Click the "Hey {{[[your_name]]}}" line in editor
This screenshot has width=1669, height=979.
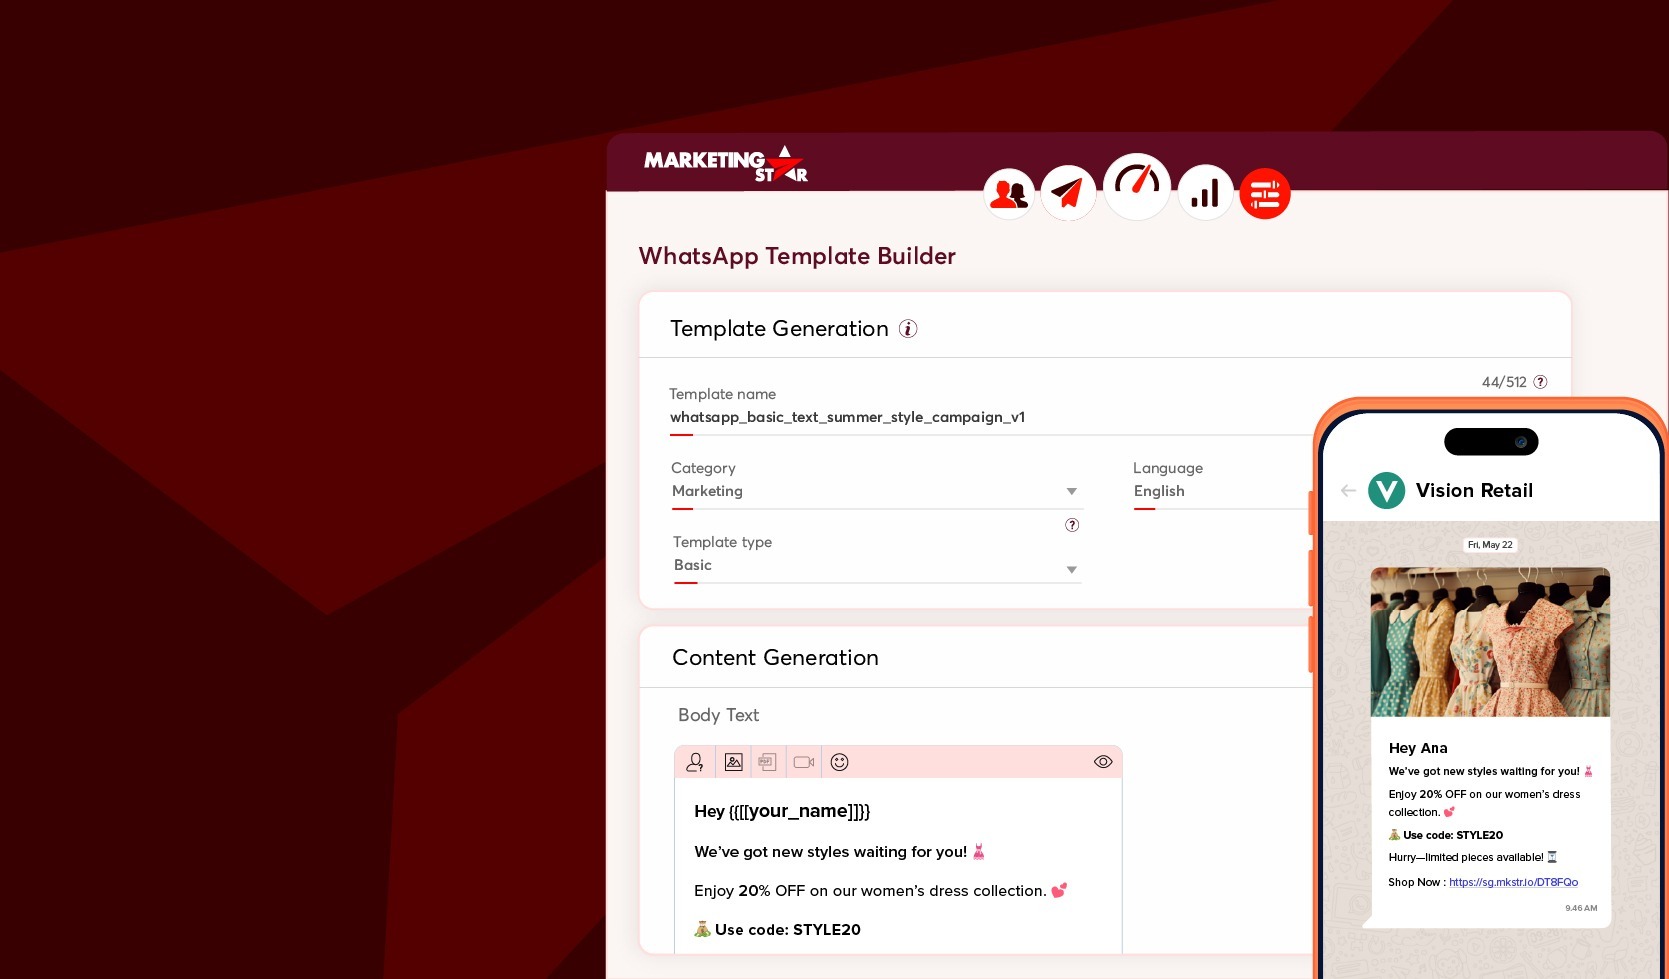pyautogui.click(x=782, y=811)
